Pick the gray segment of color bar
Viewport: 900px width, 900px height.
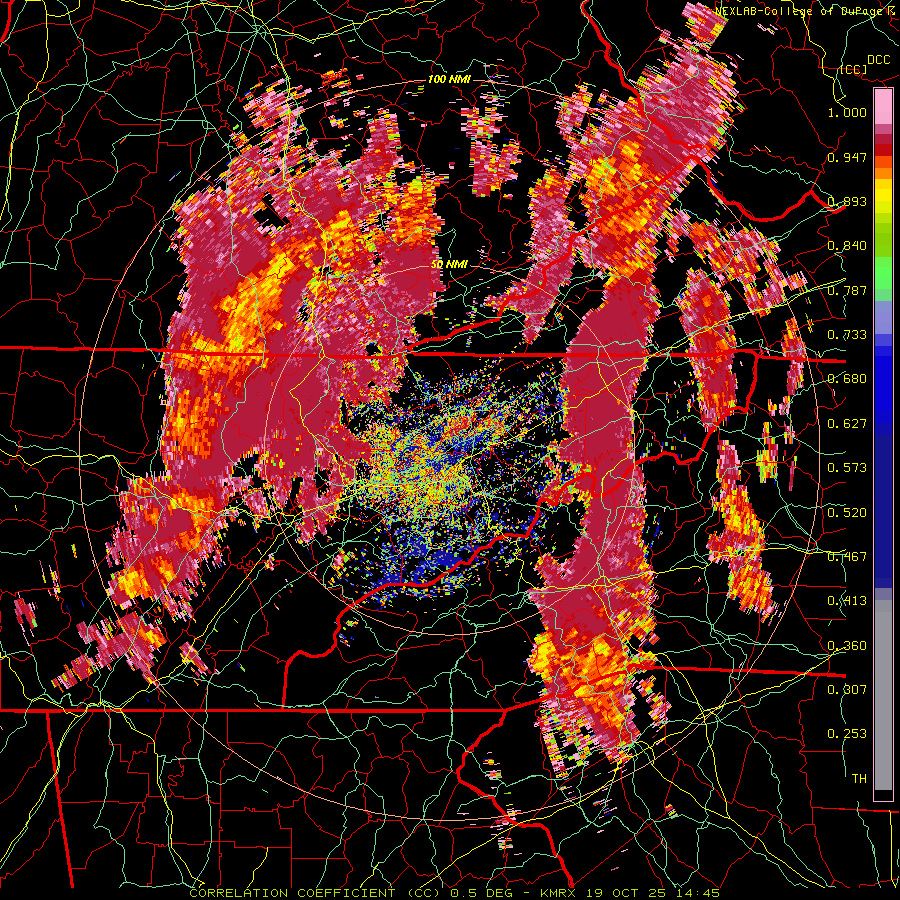coord(883,695)
